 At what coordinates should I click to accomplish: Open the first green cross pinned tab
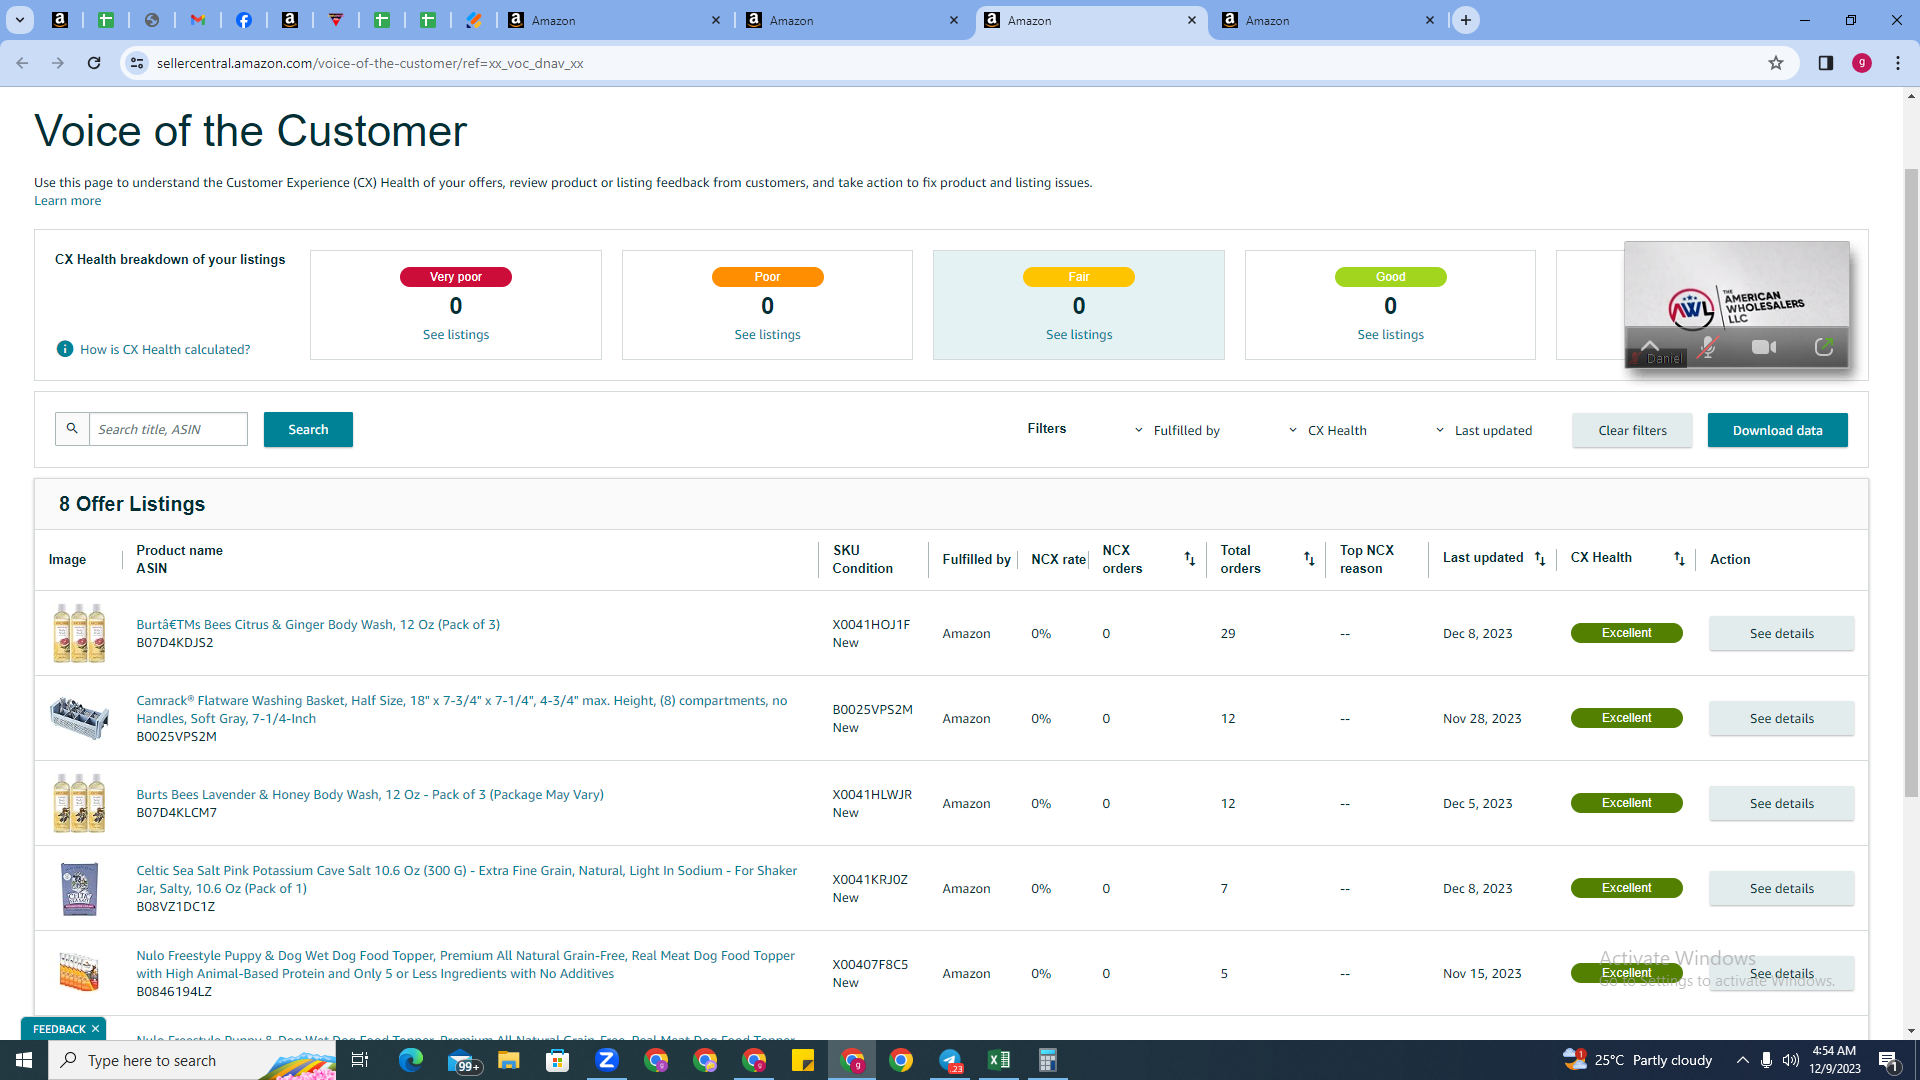point(106,20)
